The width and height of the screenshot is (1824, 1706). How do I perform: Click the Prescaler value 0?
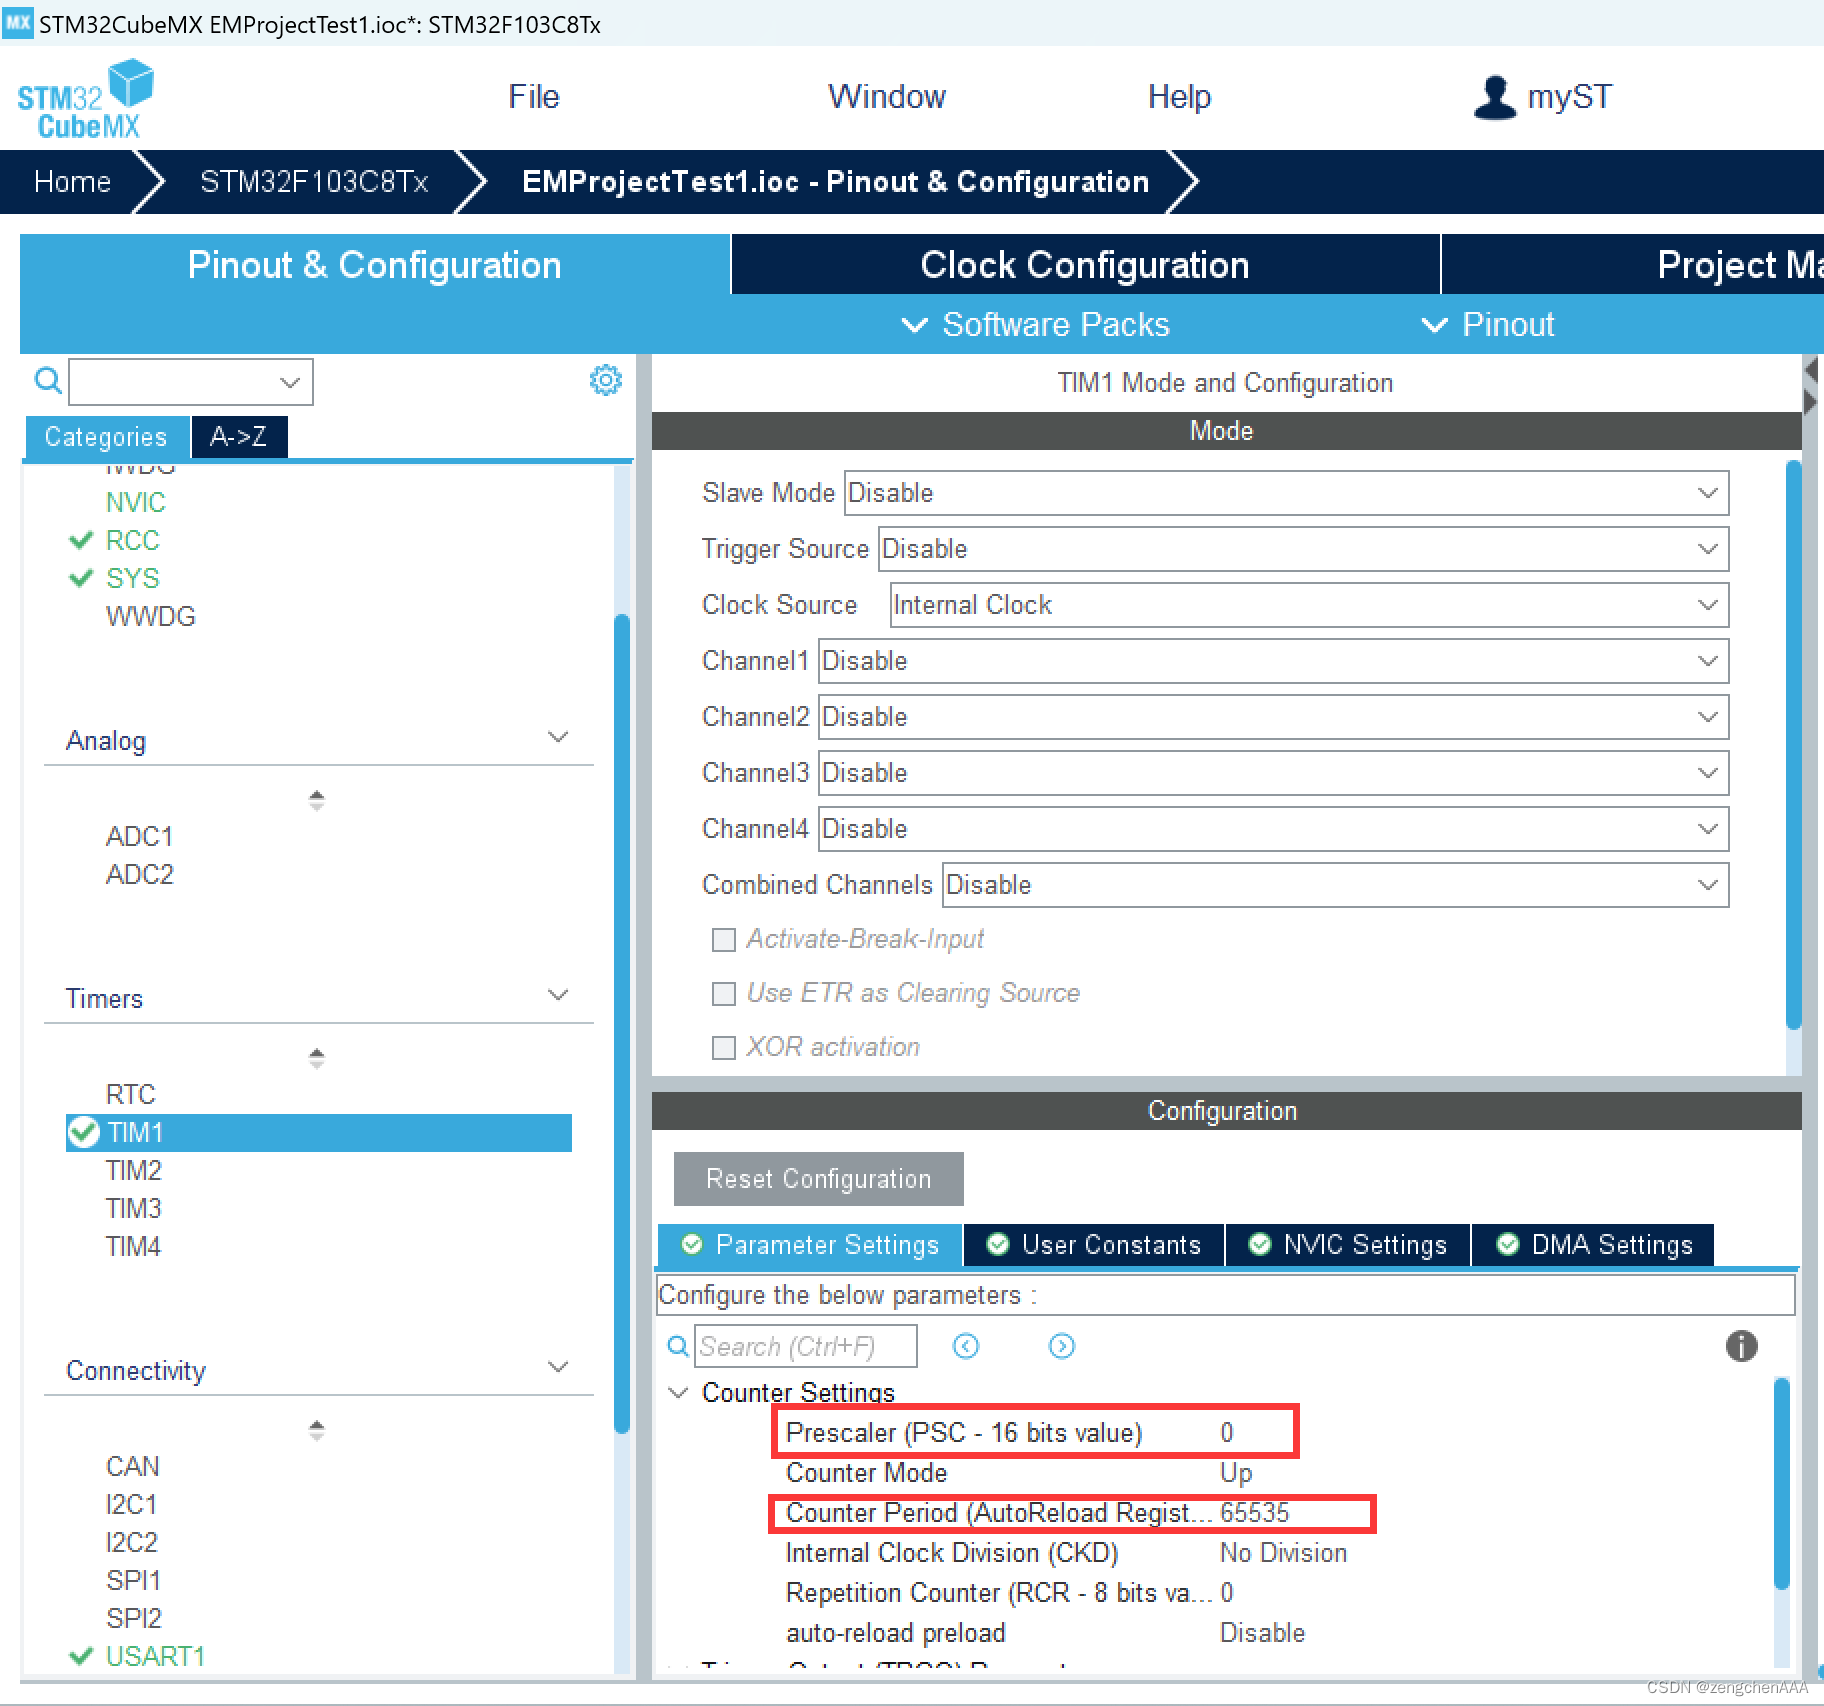pos(1227,1432)
